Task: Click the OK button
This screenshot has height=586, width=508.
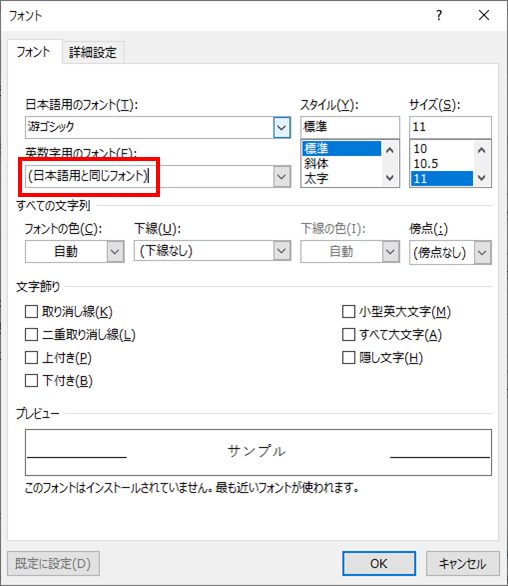Action: pos(379,563)
